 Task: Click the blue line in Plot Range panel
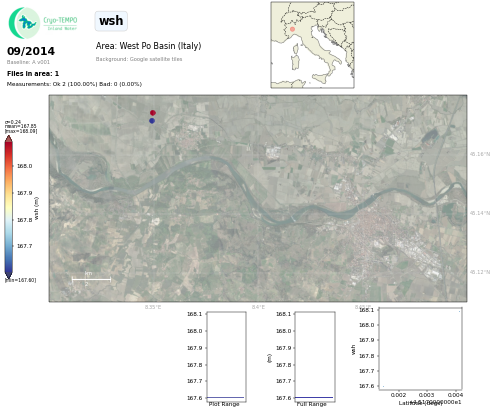click(x=226, y=397)
